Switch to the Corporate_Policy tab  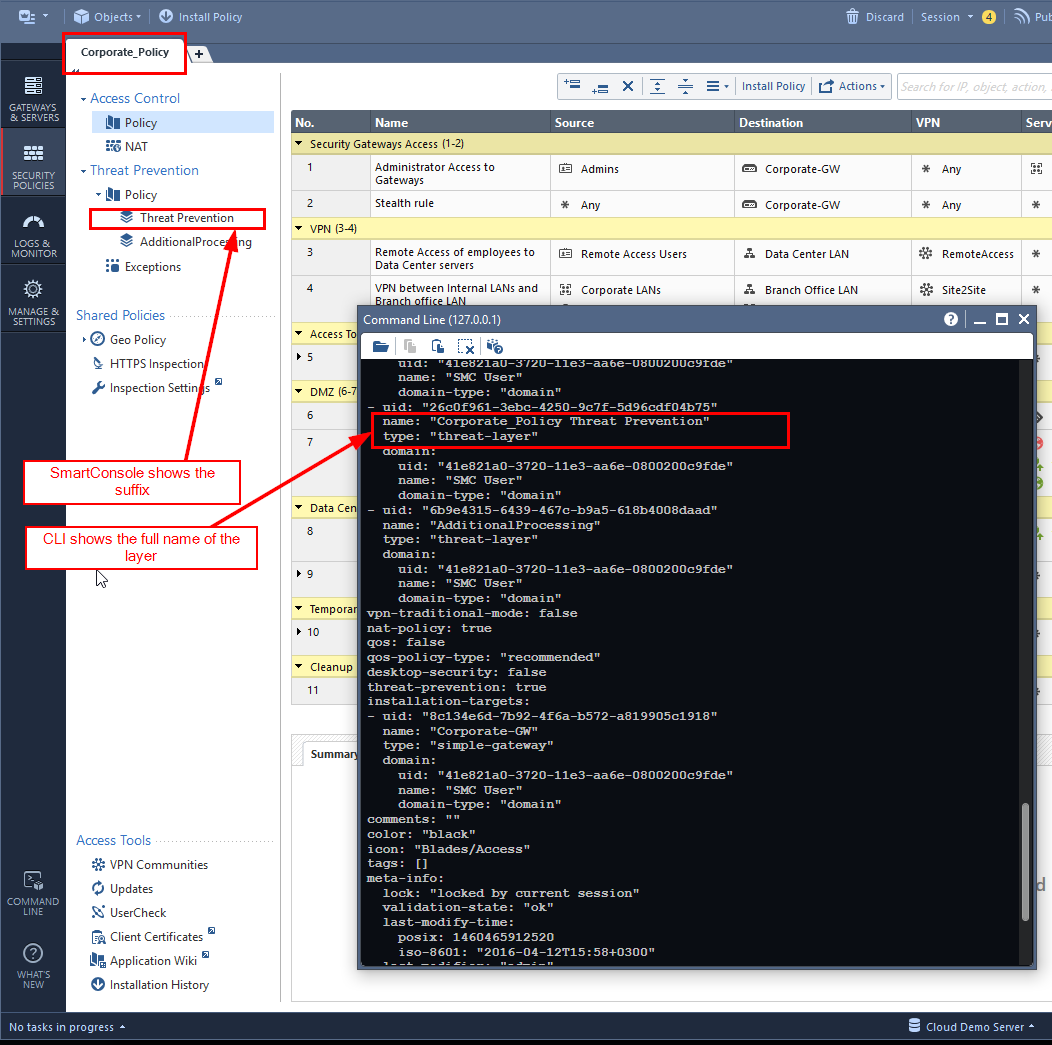[125, 52]
